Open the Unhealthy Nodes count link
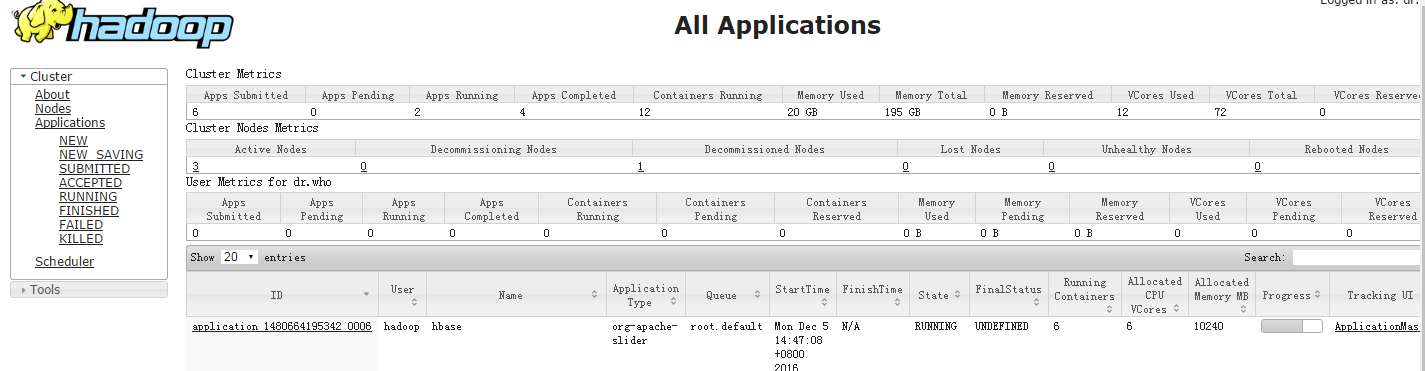Image resolution: width=1425 pixels, height=371 pixels. coord(1052,167)
